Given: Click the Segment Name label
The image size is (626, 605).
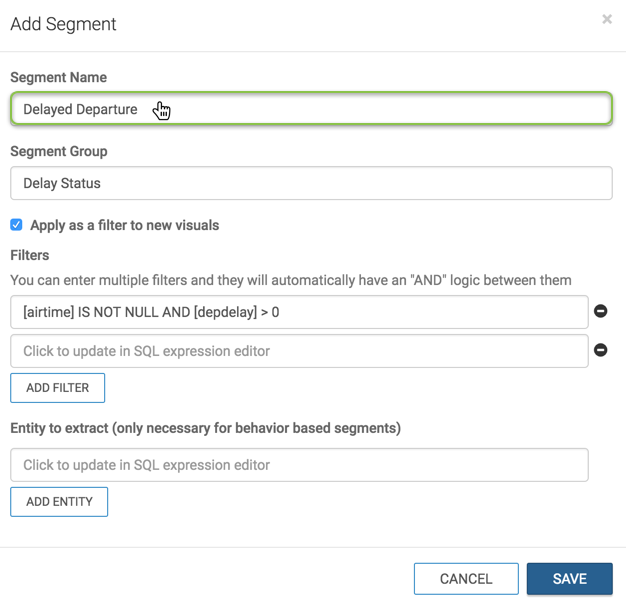Looking at the screenshot, I should pyautogui.click(x=58, y=77).
